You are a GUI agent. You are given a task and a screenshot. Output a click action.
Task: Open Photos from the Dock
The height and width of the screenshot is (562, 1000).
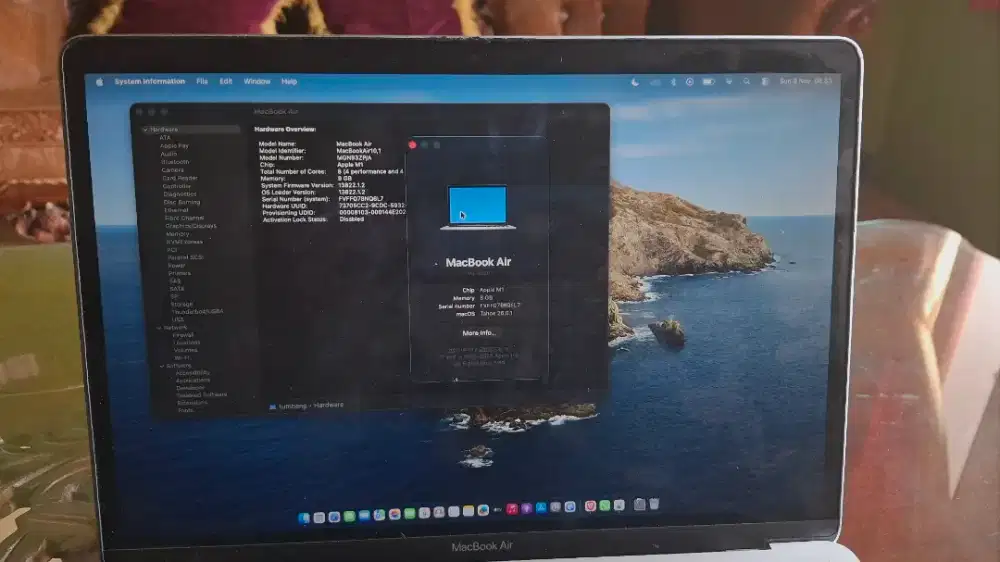pos(394,514)
